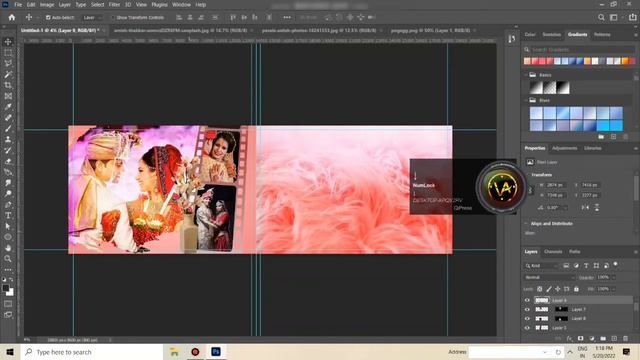640x360 pixels.
Task: Select the Move tool in the toolbox
Action: pos(8,42)
